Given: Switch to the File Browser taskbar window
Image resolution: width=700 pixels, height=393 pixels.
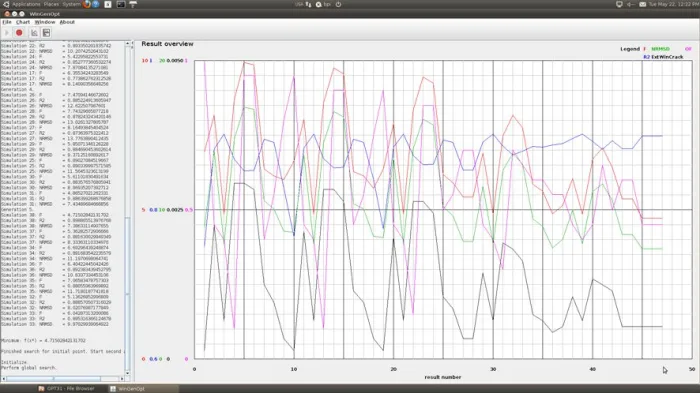Looking at the screenshot, I should tap(67, 389).
